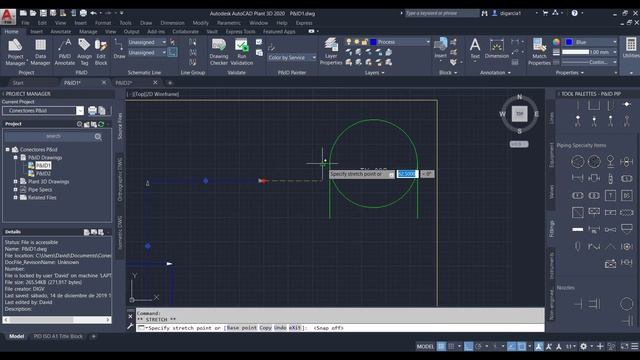Toggle 2D object snap in status bar
The width and height of the screenshot is (640, 360).
pyautogui.click(x=522, y=346)
